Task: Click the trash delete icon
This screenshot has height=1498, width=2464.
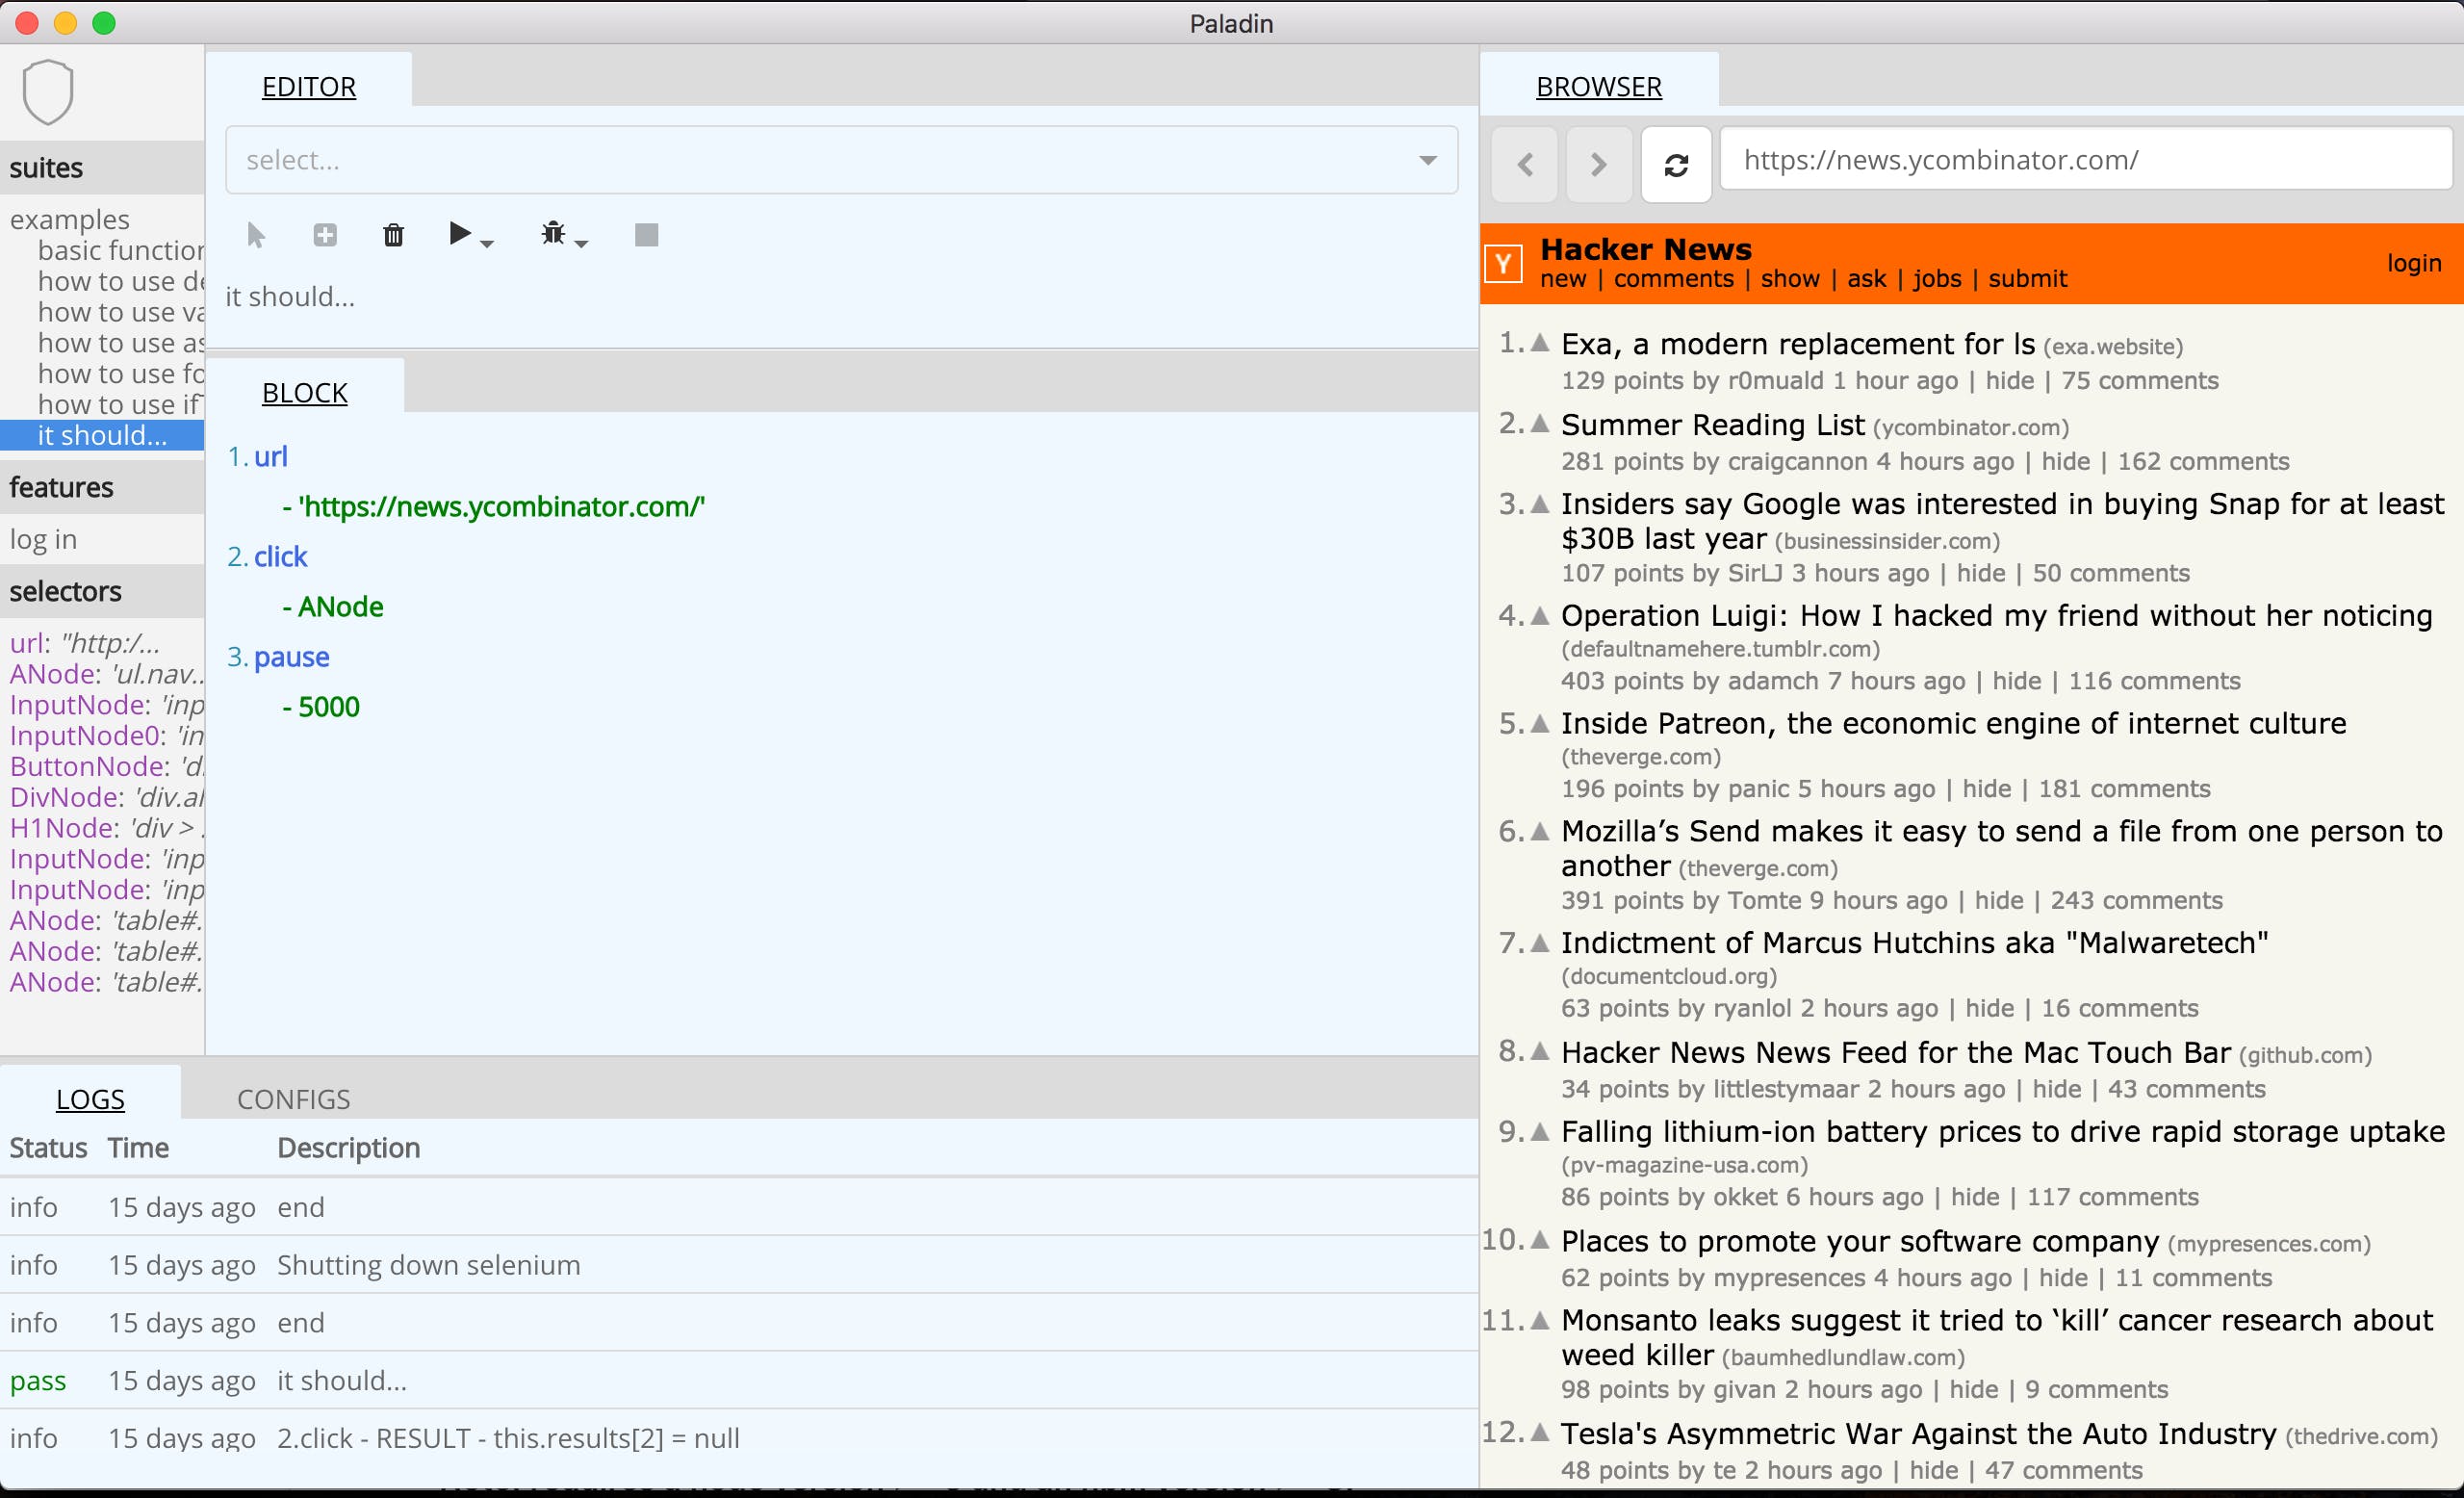Action: 393,235
